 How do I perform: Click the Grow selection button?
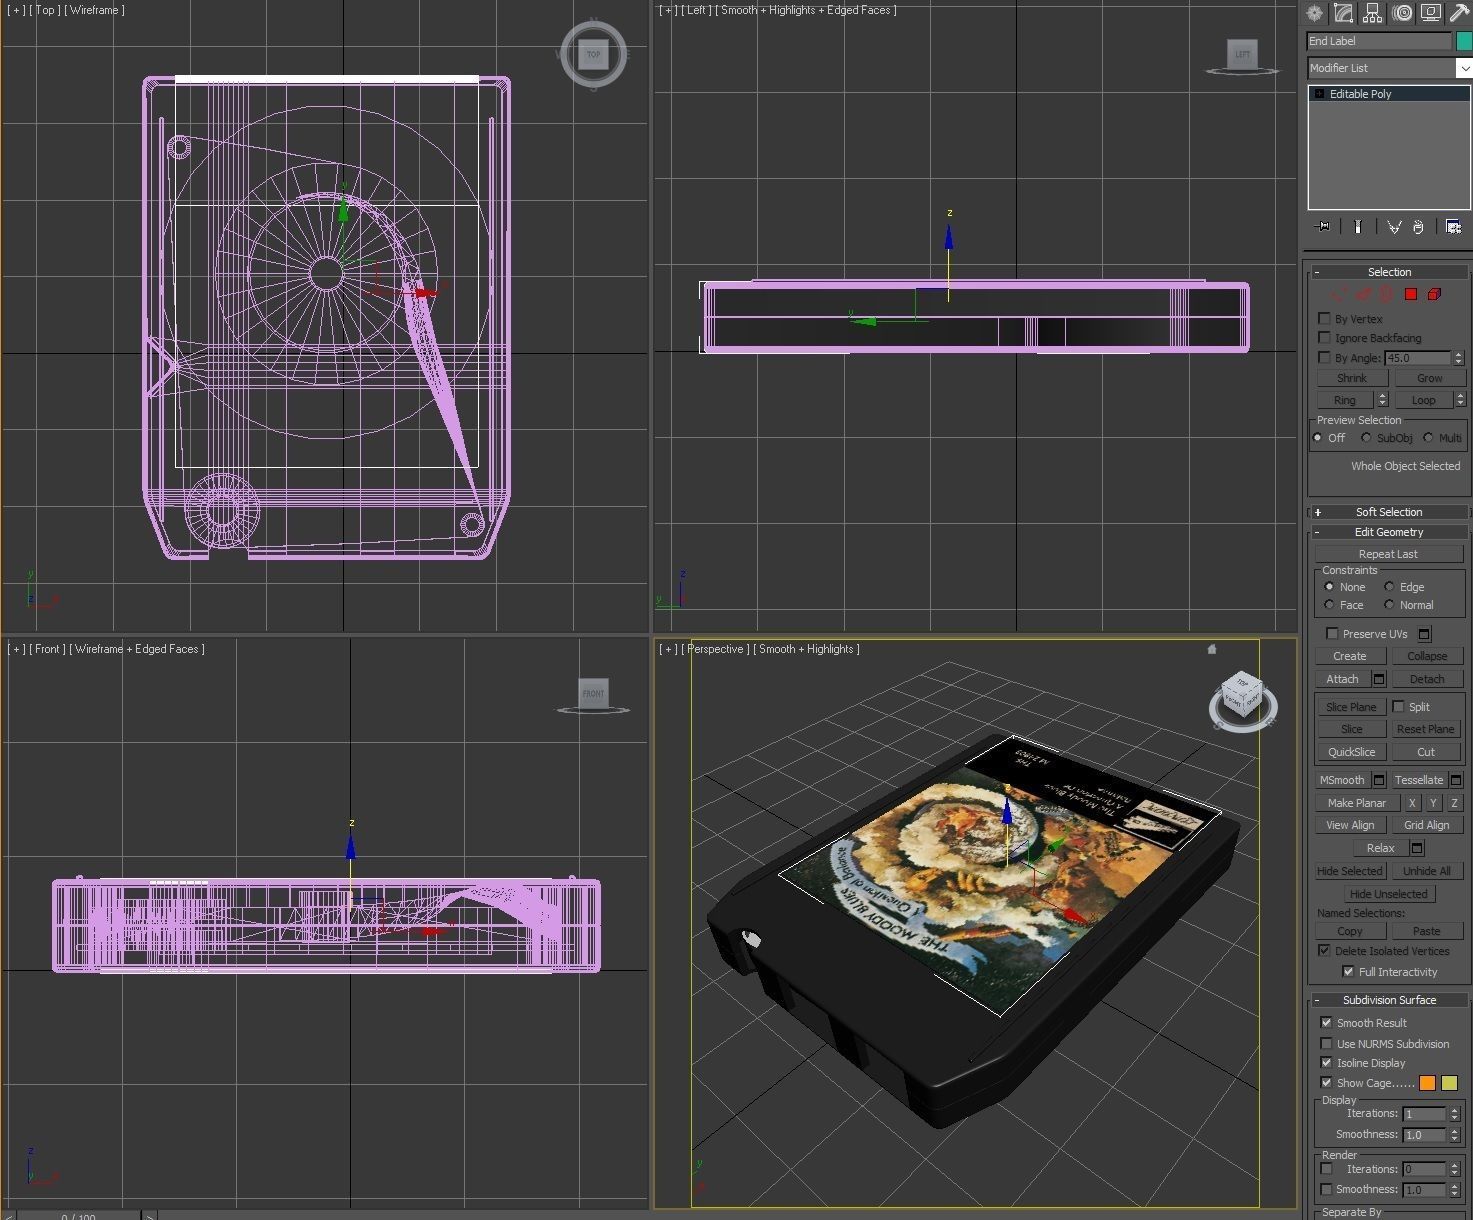point(1429,378)
